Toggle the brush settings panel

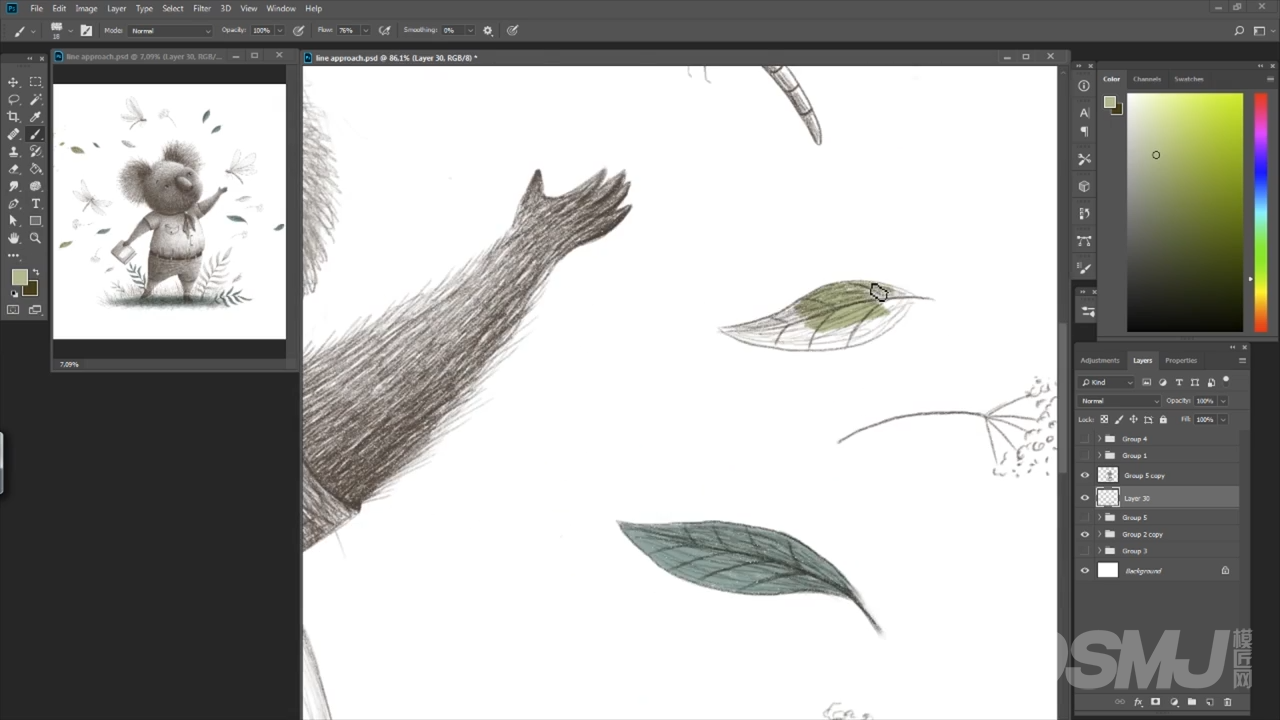click(x=86, y=31)
